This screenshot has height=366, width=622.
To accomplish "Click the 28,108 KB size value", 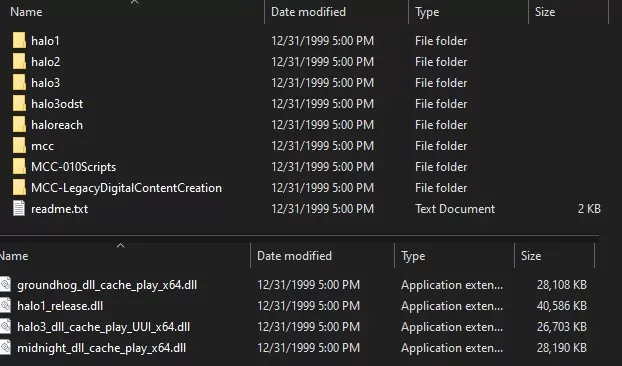I will pos(562,285).
